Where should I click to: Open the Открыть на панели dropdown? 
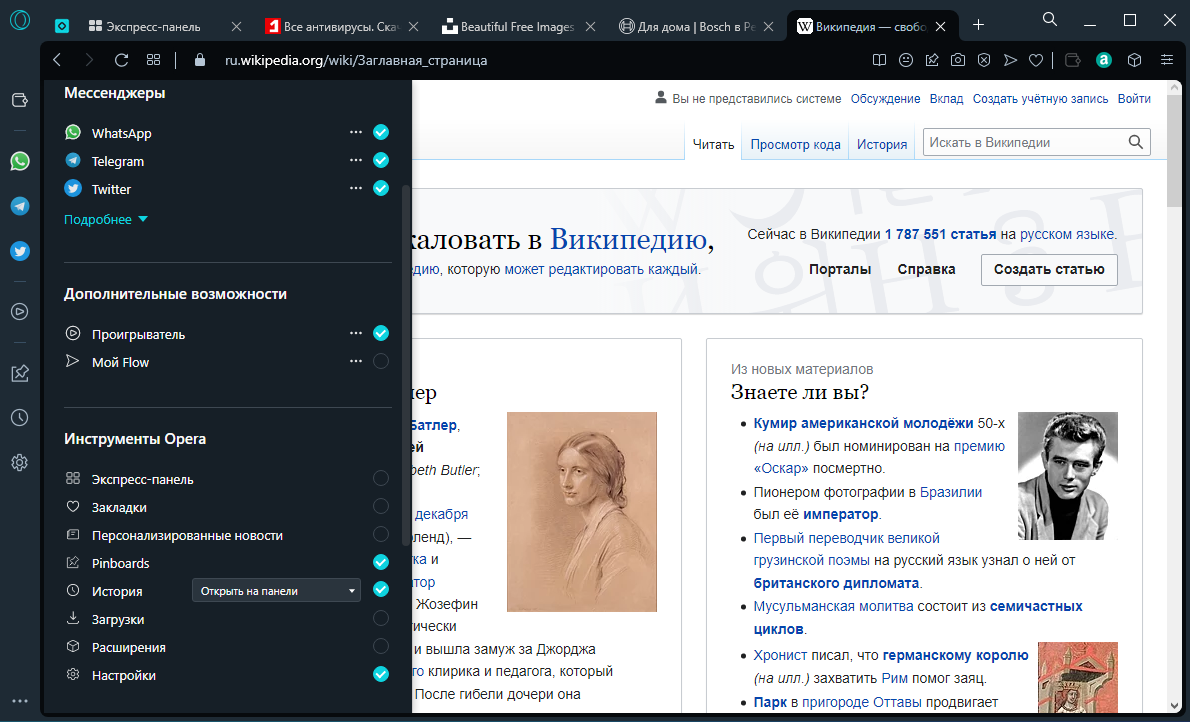point(276,591)
